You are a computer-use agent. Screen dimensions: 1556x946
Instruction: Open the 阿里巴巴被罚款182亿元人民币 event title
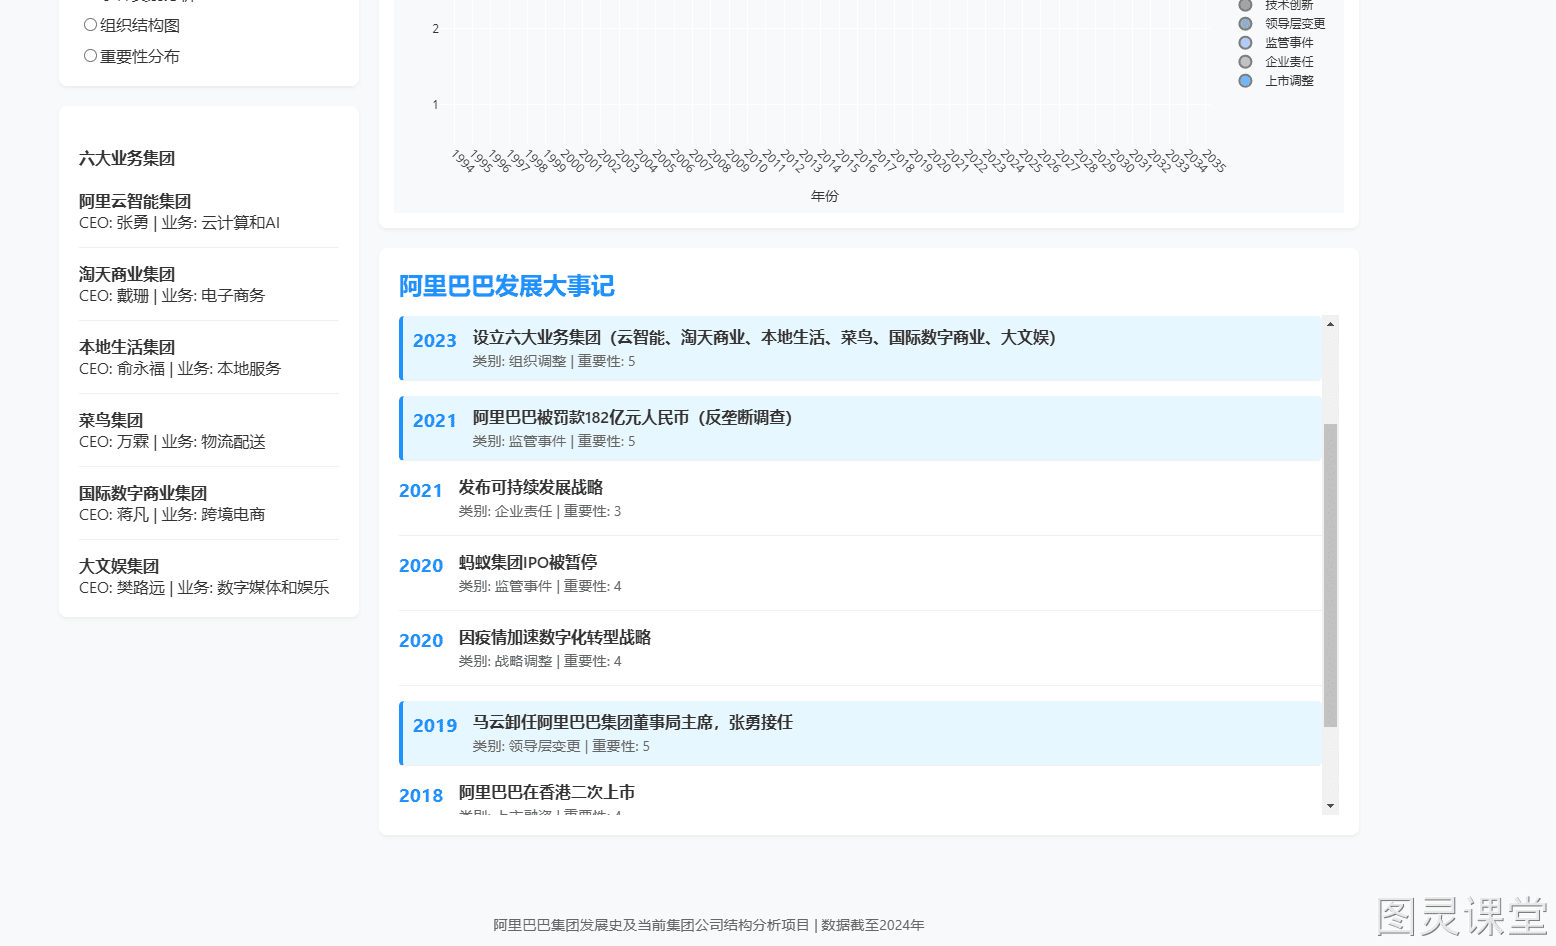coord(632,418)
